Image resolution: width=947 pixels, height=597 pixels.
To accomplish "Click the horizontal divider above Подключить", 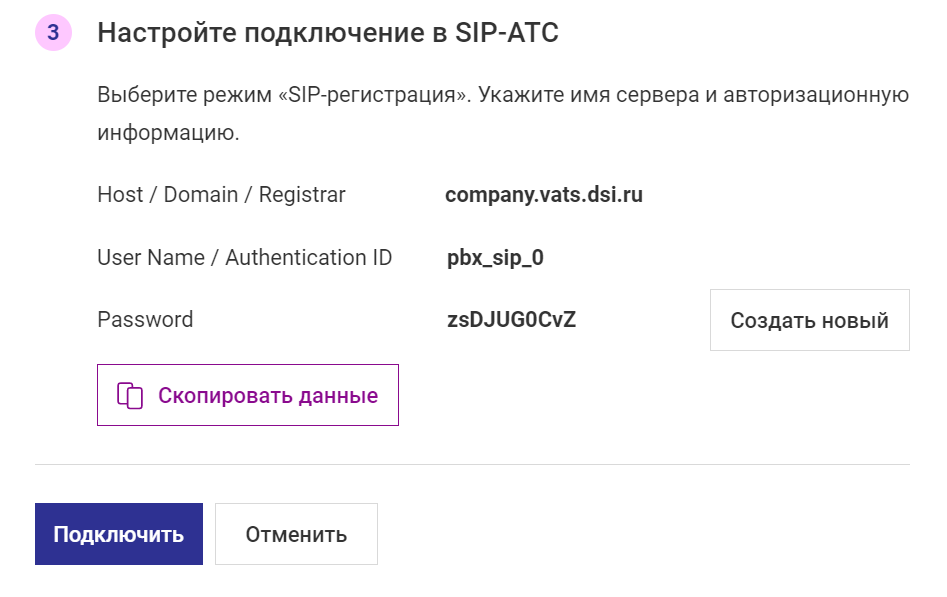I will tap(472, 465).
